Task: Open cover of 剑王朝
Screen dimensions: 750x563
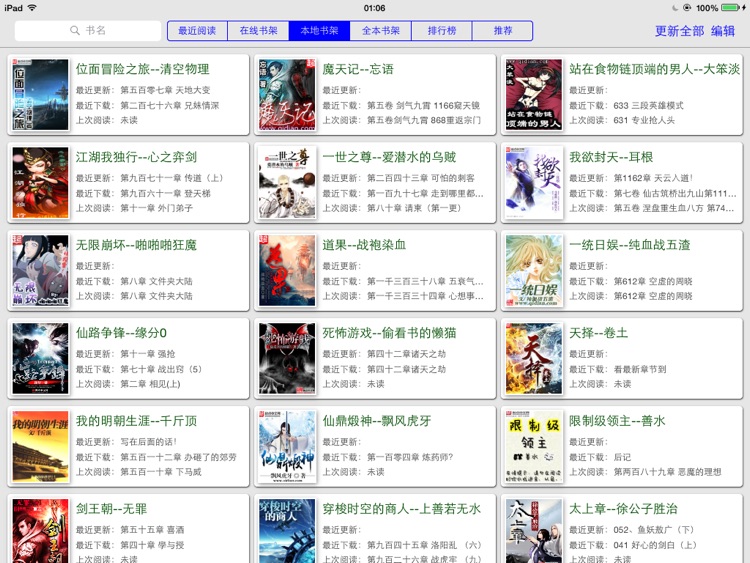Action: pos(40,531)
